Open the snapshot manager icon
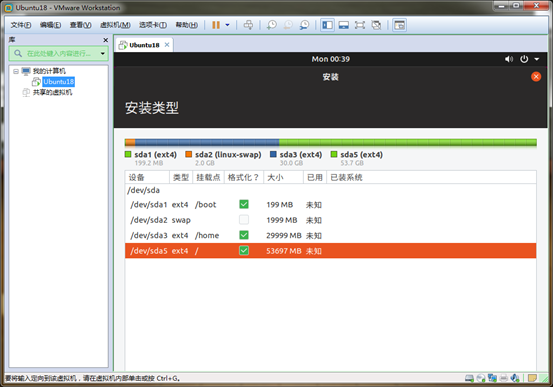Image resolution: width=553 pixels, height=387 pixels. point(304,25)
